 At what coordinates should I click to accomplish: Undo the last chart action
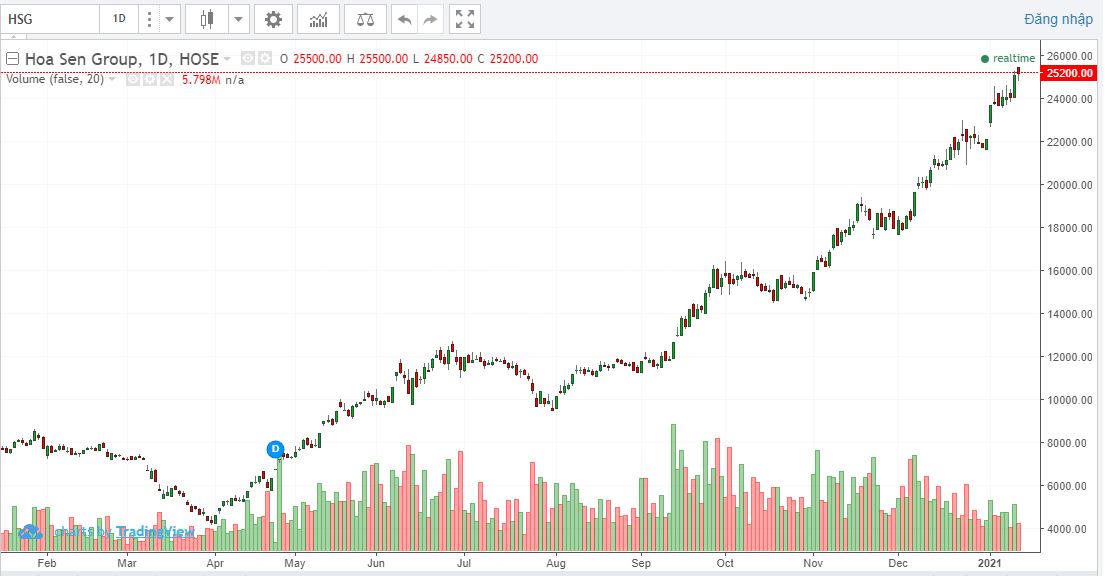pos(404,19)
